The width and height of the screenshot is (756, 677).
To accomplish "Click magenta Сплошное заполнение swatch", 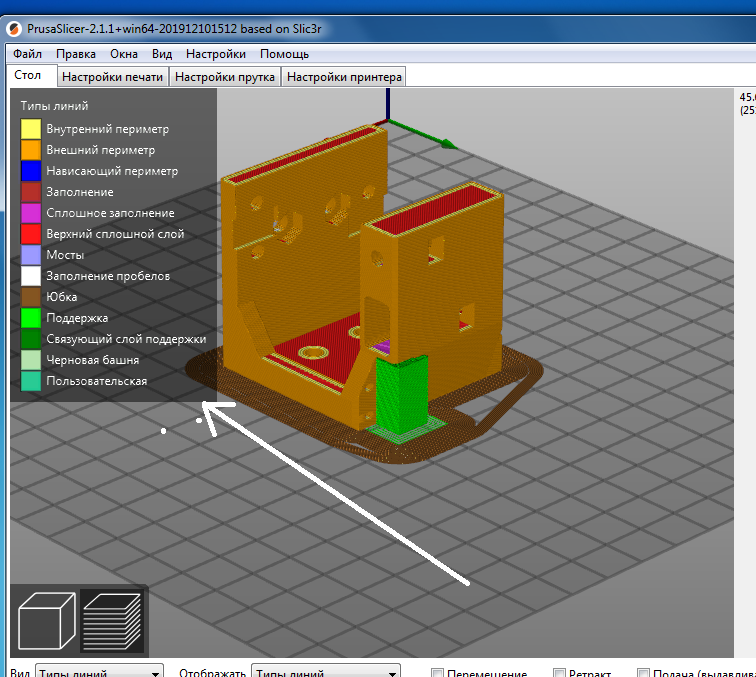I will pyautogui.click(x=31, y=213).
